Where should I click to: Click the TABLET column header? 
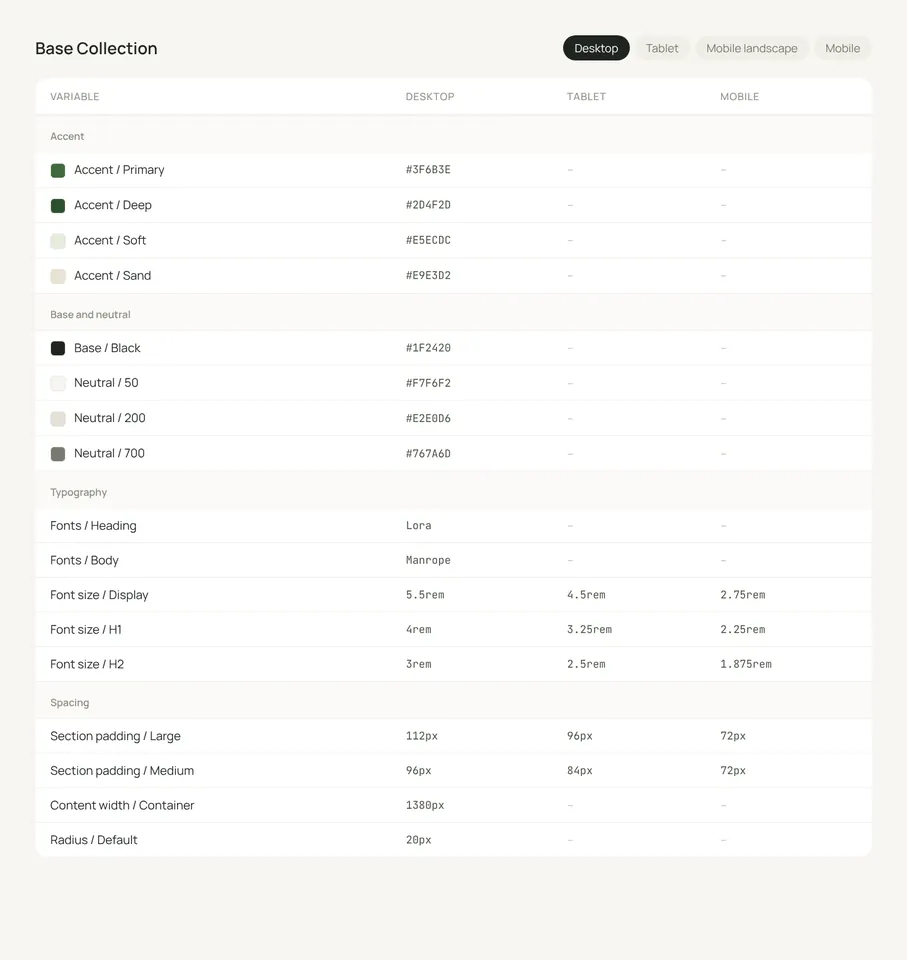coord(586,97)
